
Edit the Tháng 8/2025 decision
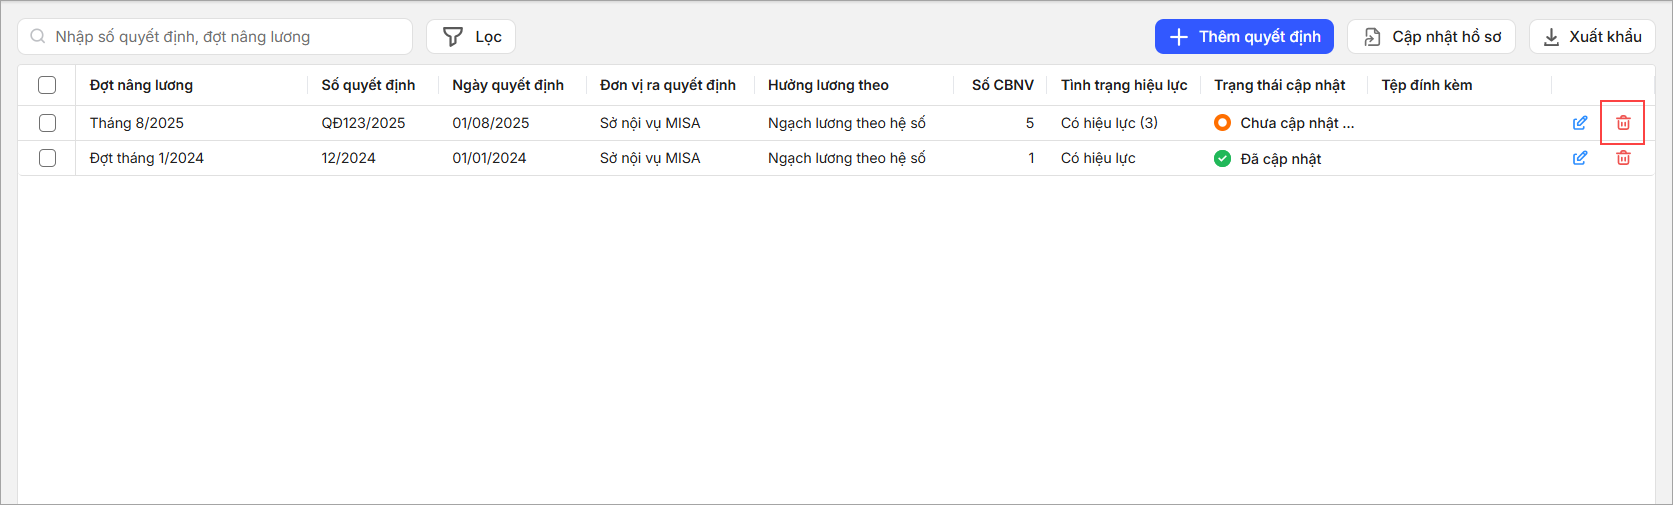pos(1580,123)
